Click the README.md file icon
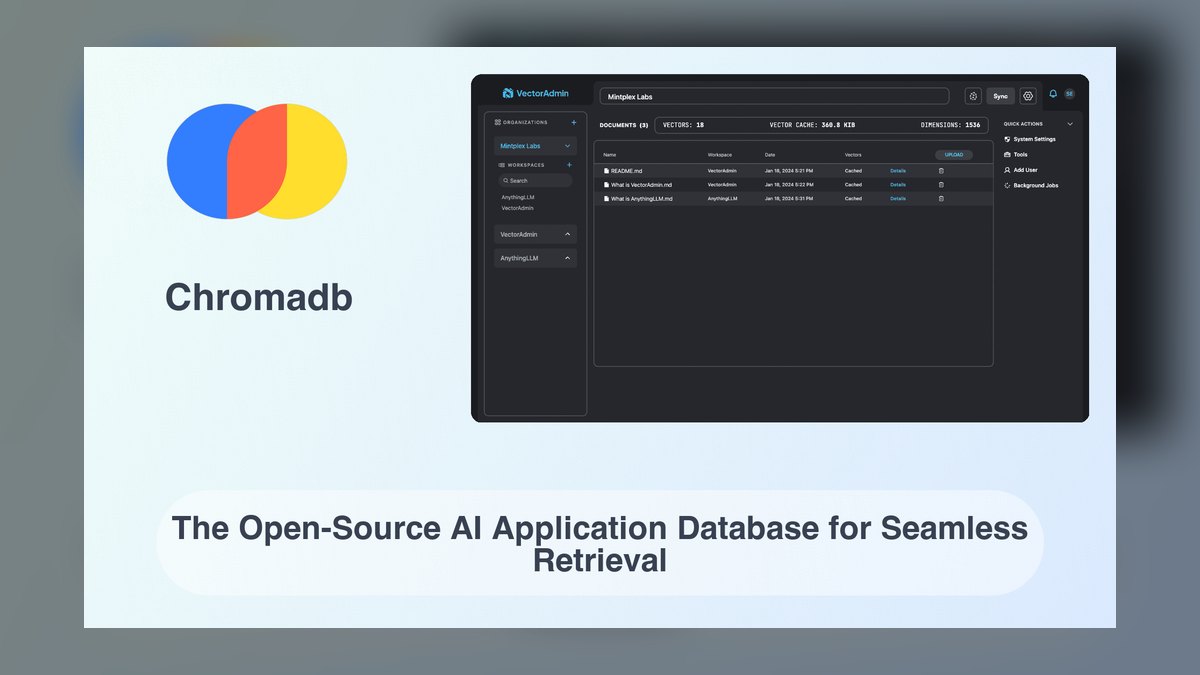This screenshot has height=675, width=1200. 606,171
